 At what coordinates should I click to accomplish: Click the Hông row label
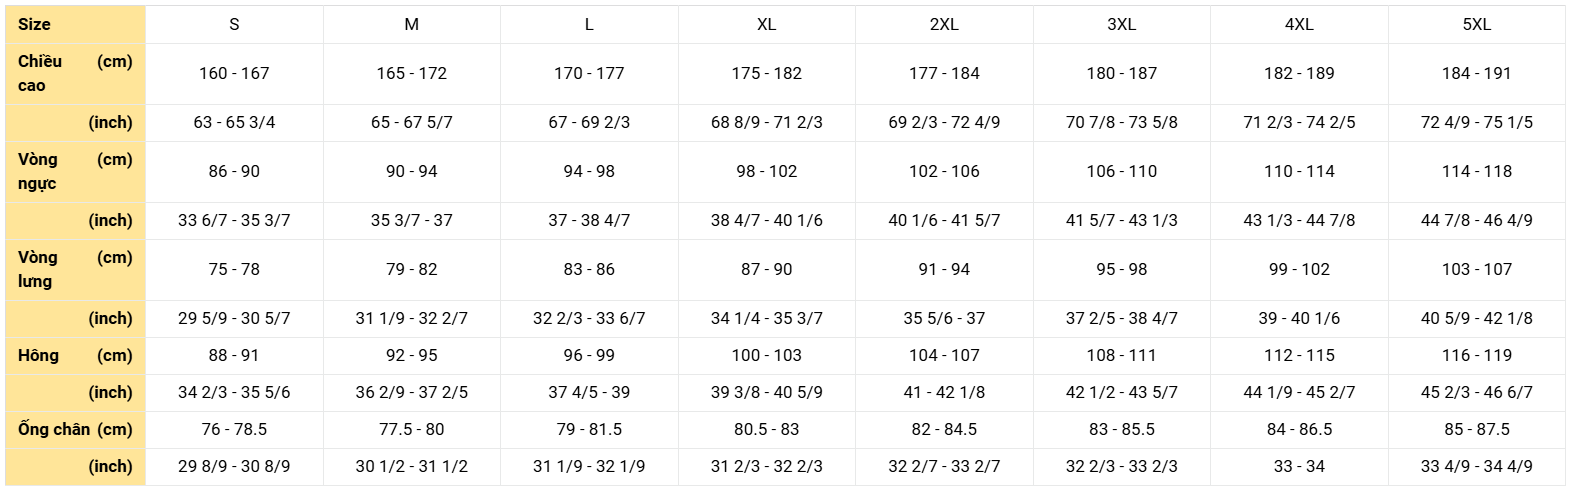tap(38, 355)
